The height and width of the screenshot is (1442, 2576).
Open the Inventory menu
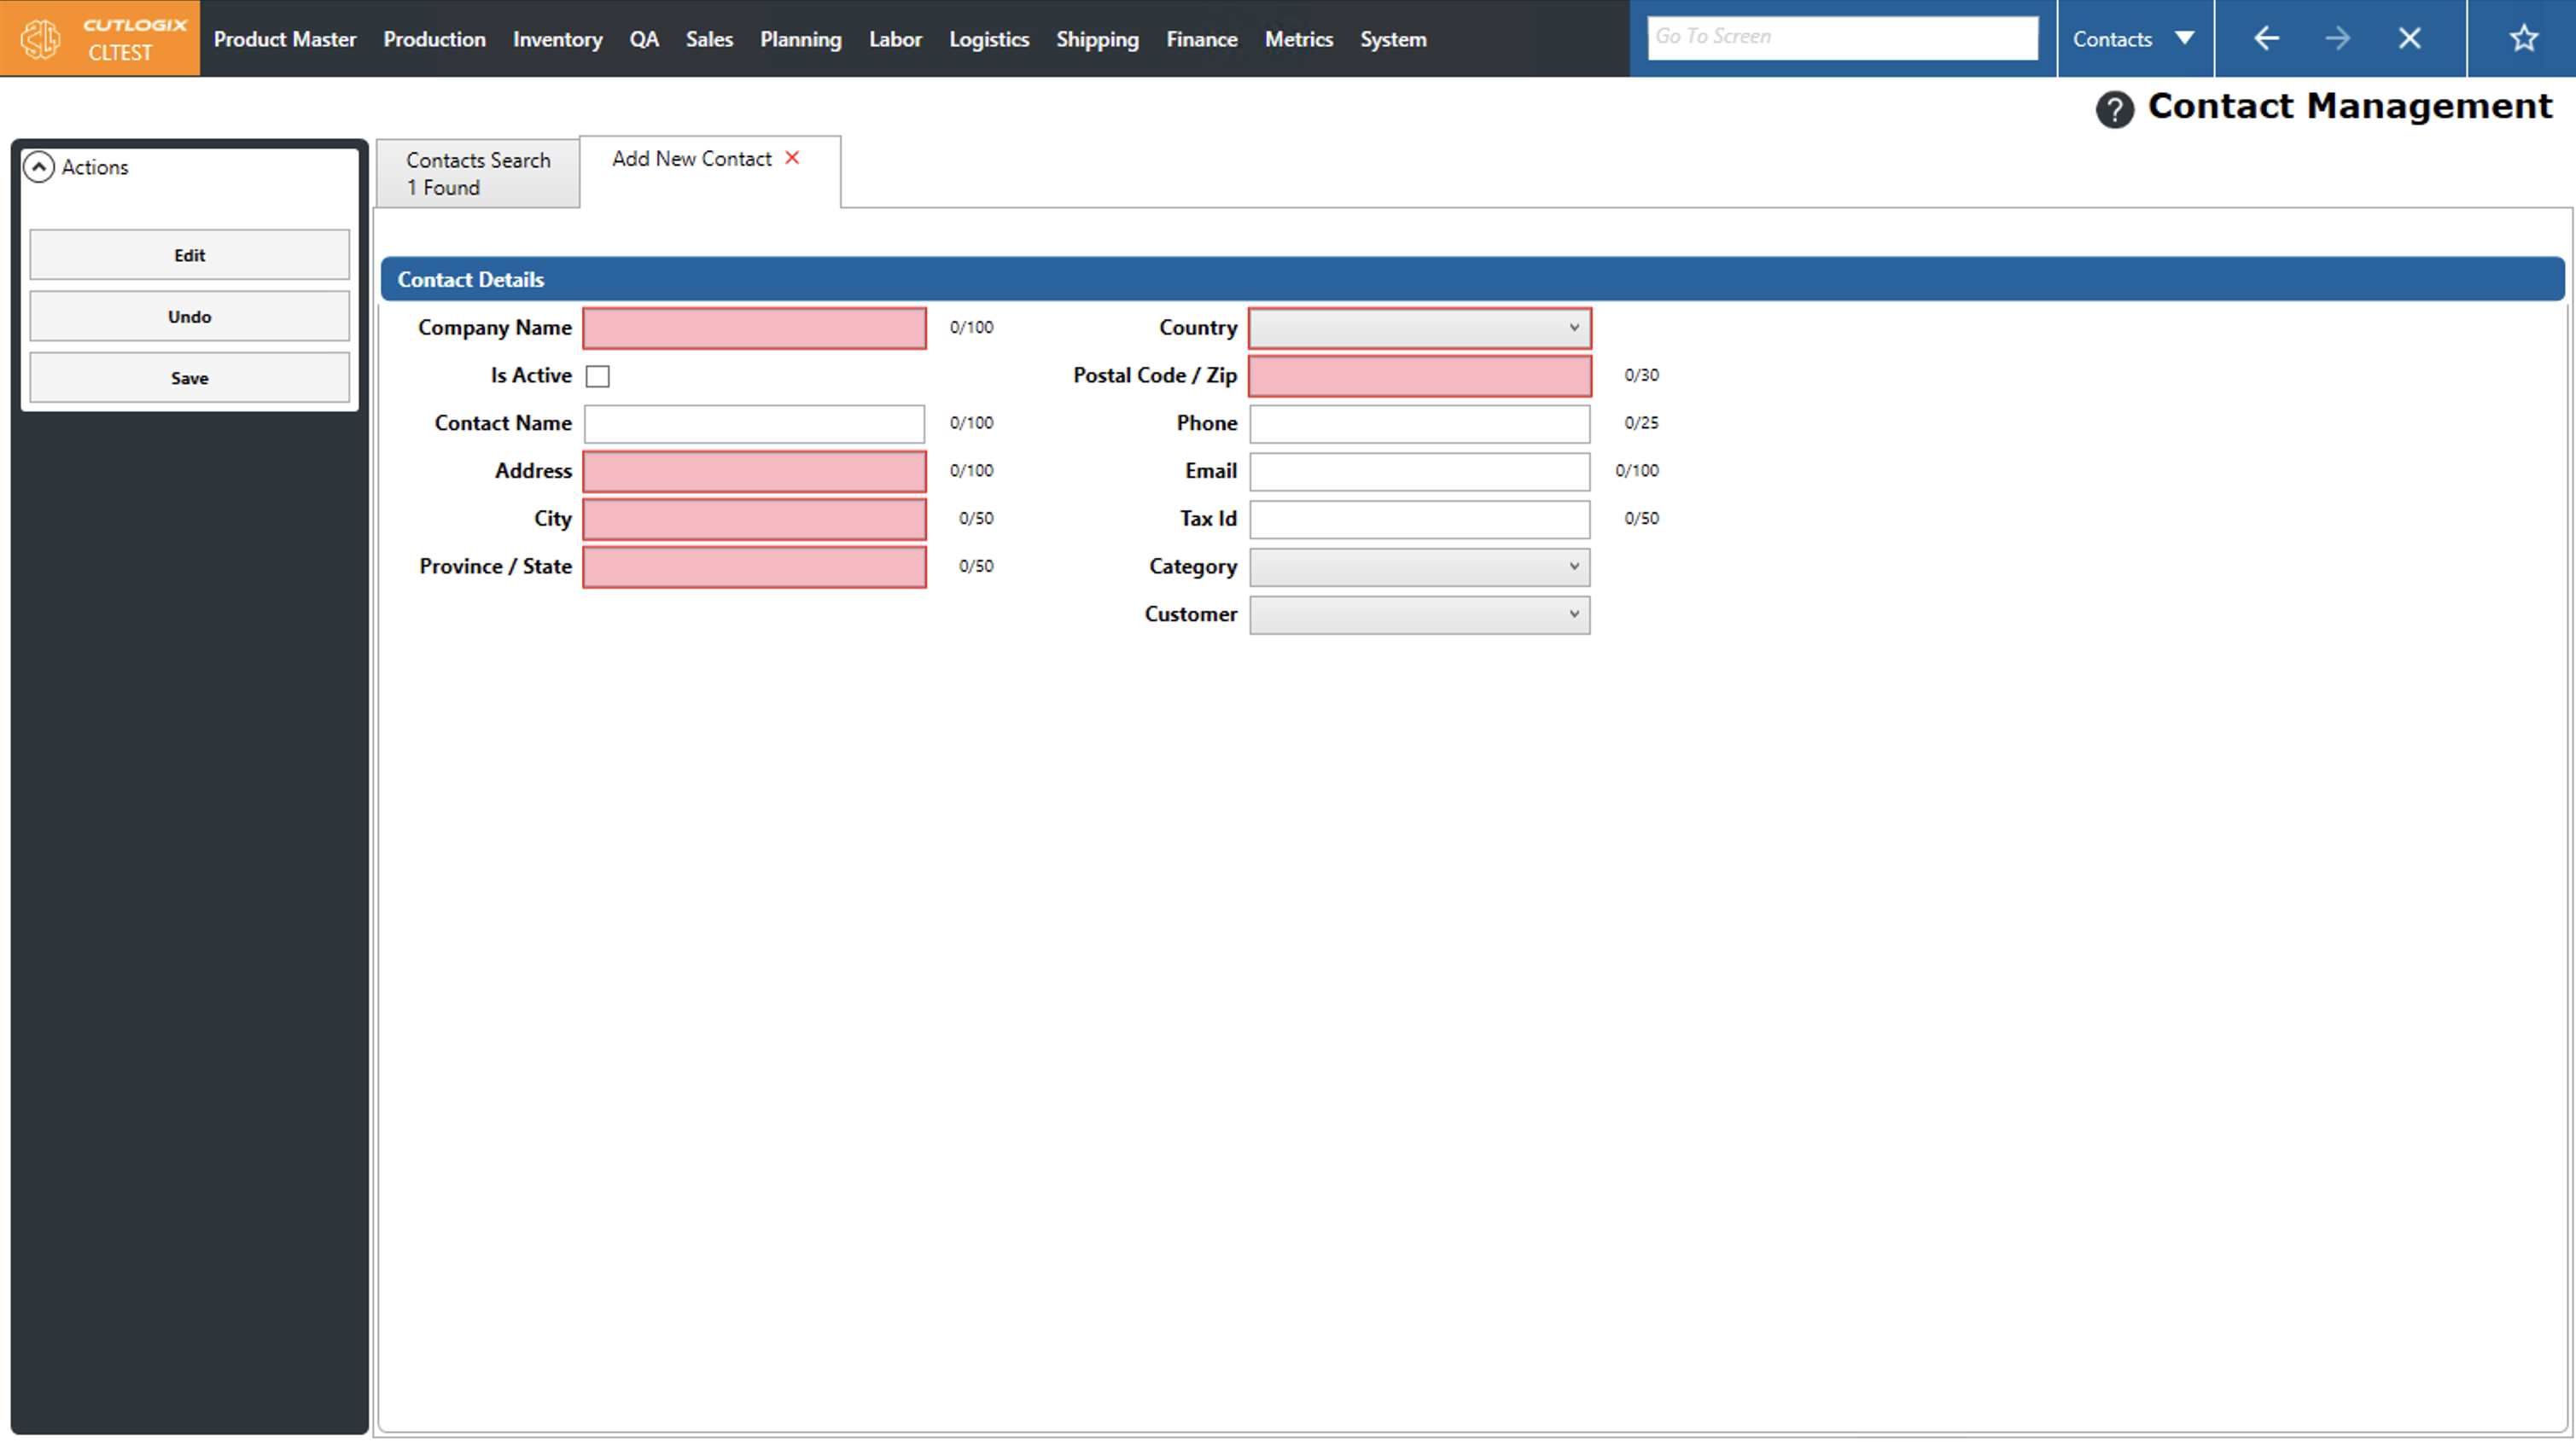point(557,39)
